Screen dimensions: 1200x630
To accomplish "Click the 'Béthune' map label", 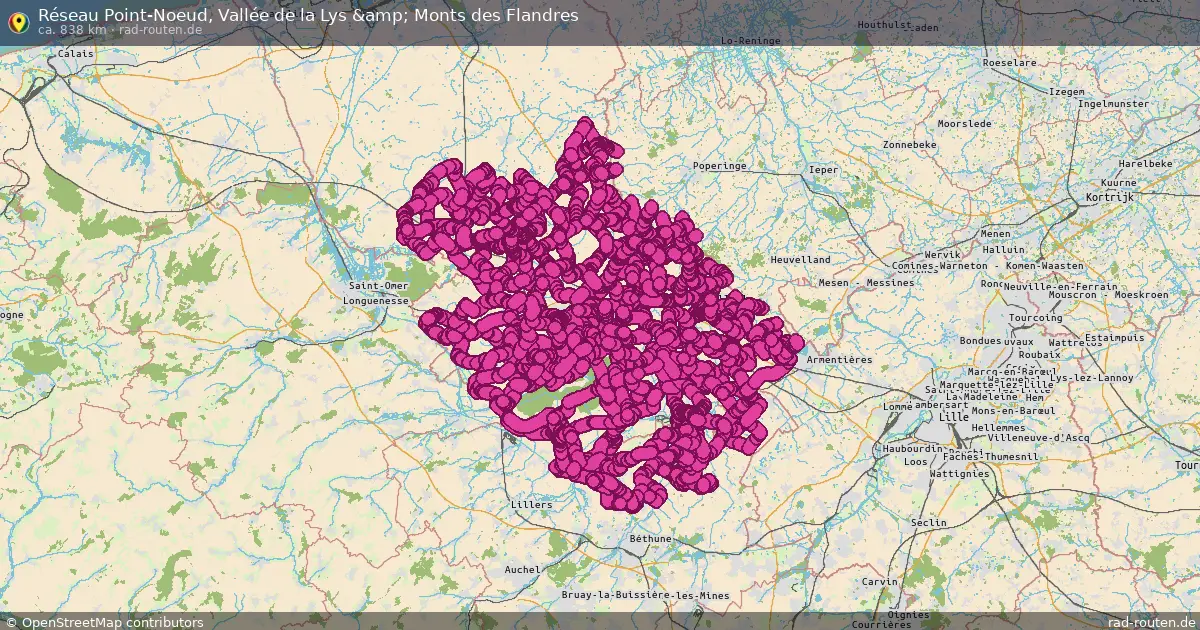I will click(651, 539).
